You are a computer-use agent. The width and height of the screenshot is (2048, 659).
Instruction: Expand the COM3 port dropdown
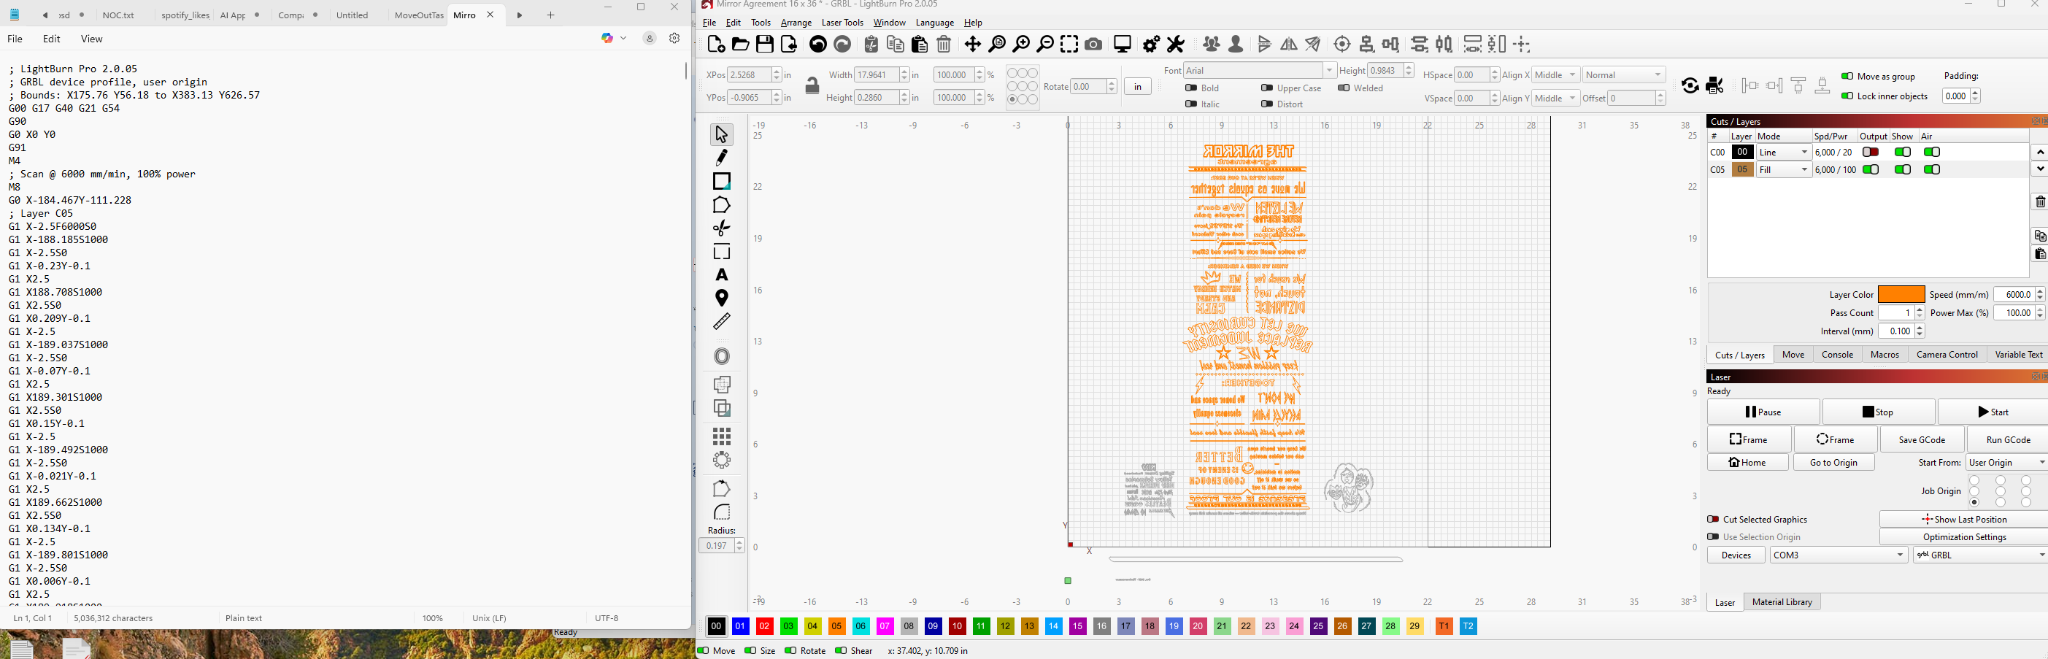click(x=1838, y=555)
